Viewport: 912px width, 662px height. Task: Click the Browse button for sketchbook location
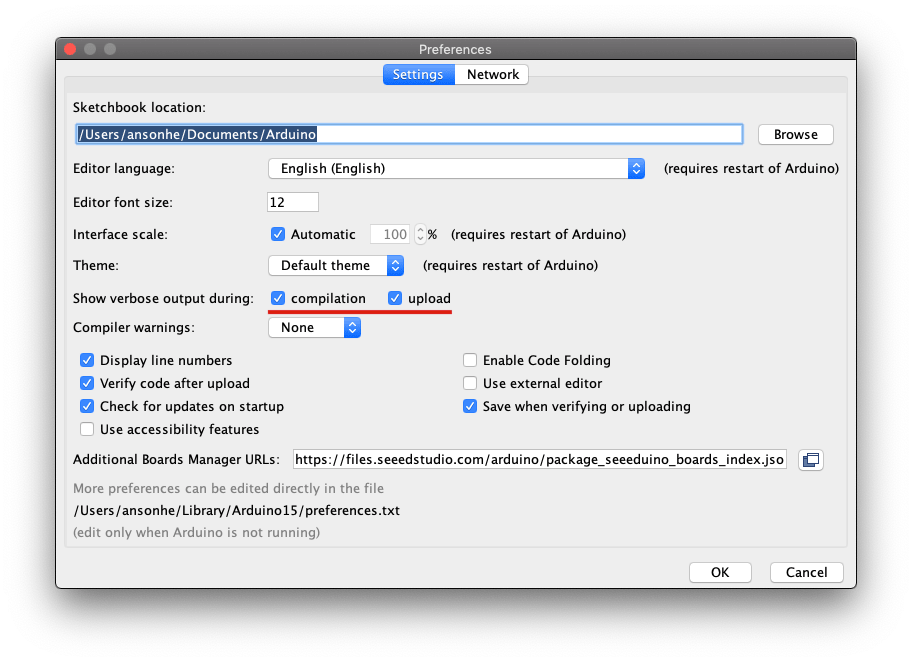[x=795, y=135]
